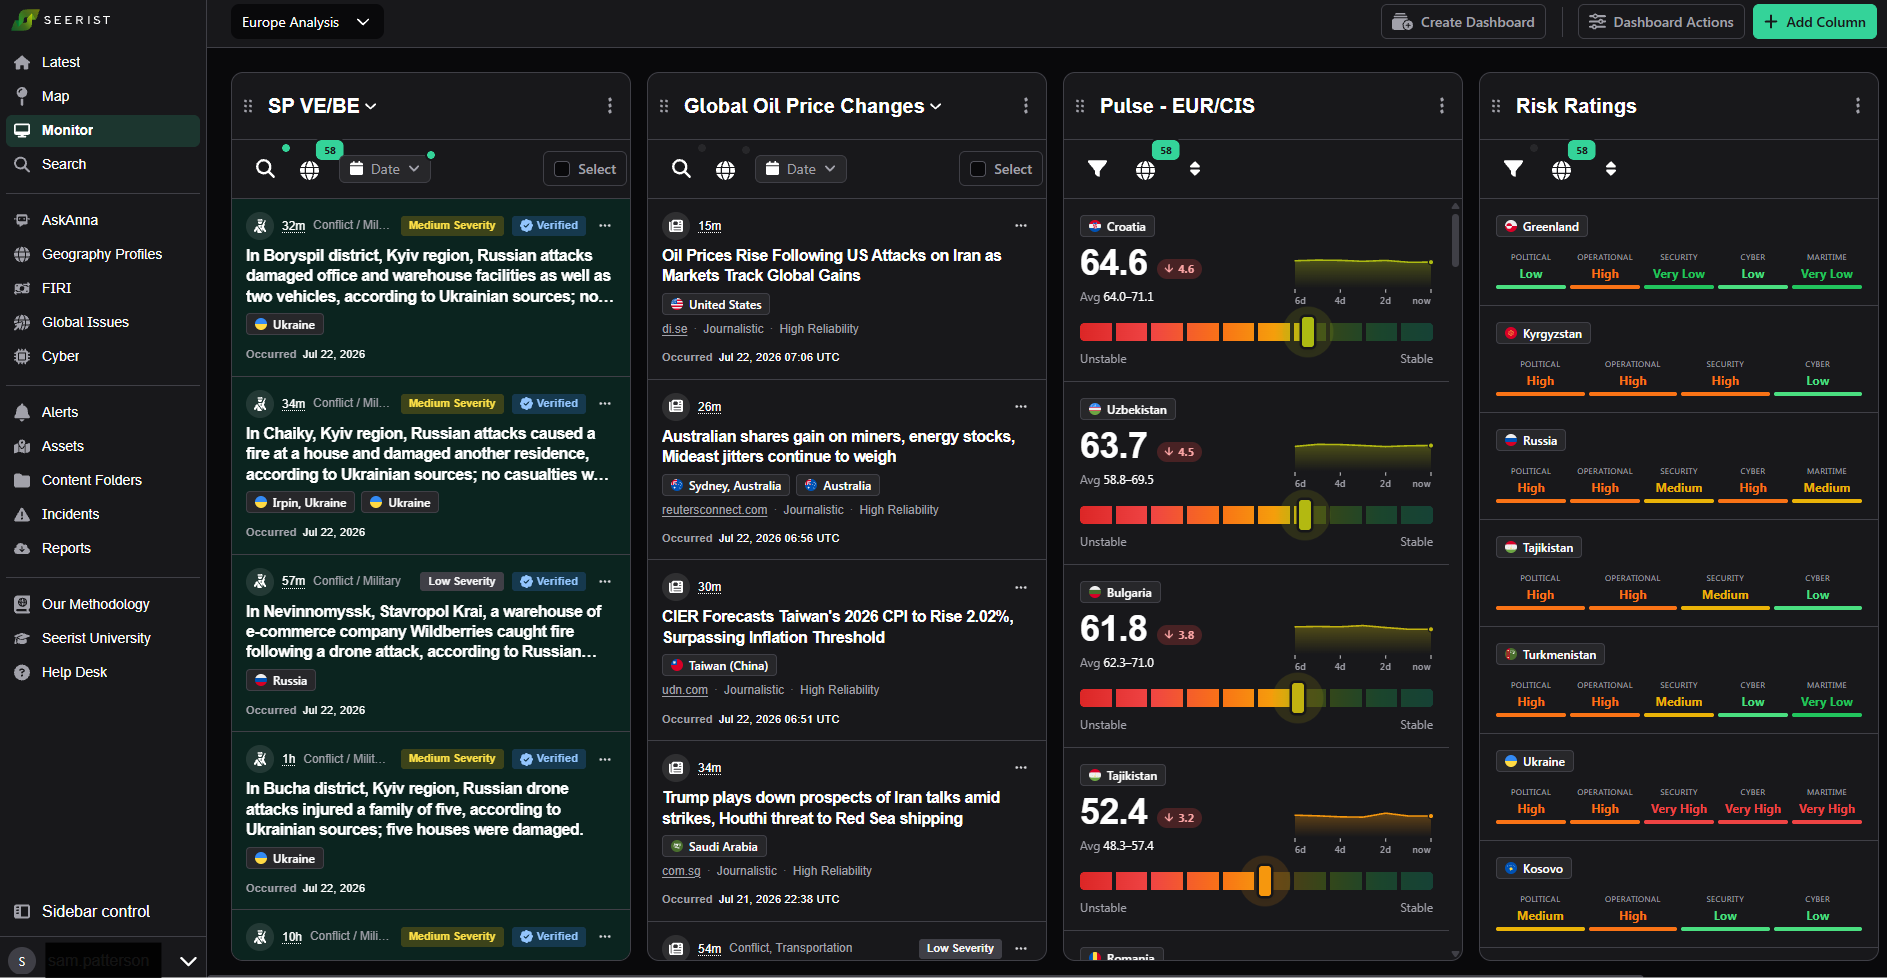This screenshot has width=1887, height=979.
Task: Open more options for Chaiky fire event
Action: tap(605, 404)
